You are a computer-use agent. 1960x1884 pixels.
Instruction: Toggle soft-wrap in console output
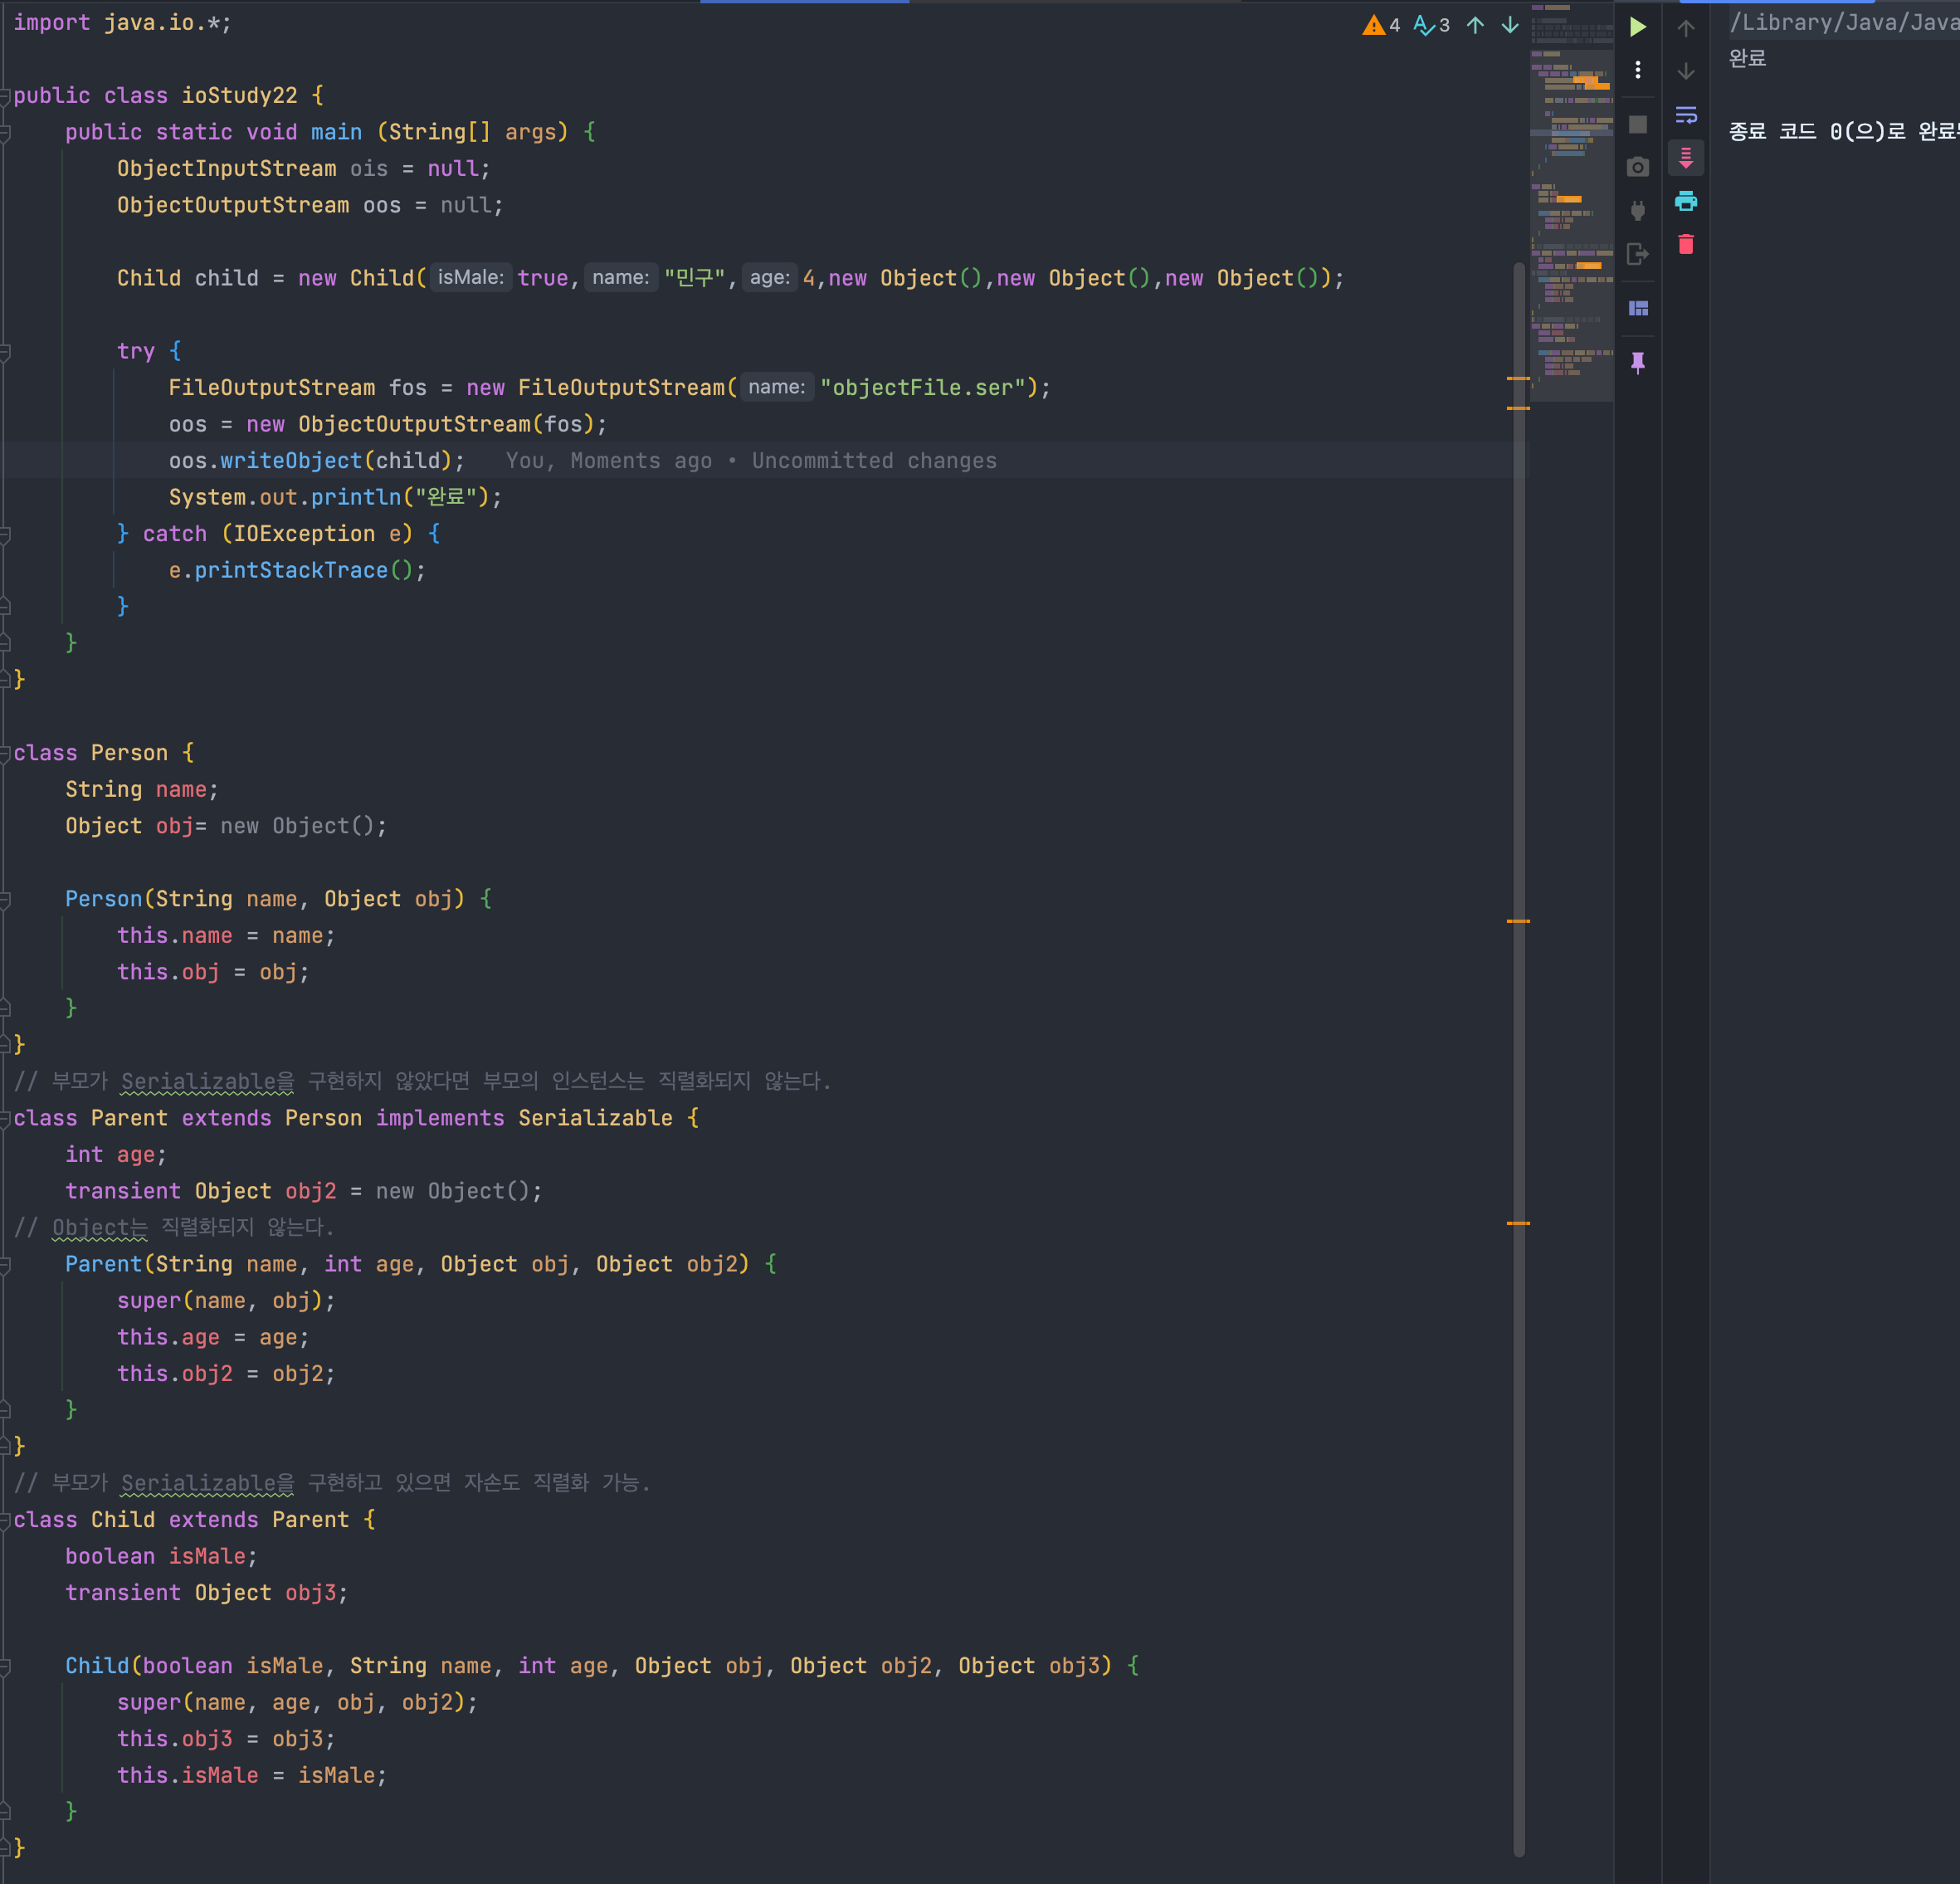click(1686, 115)
